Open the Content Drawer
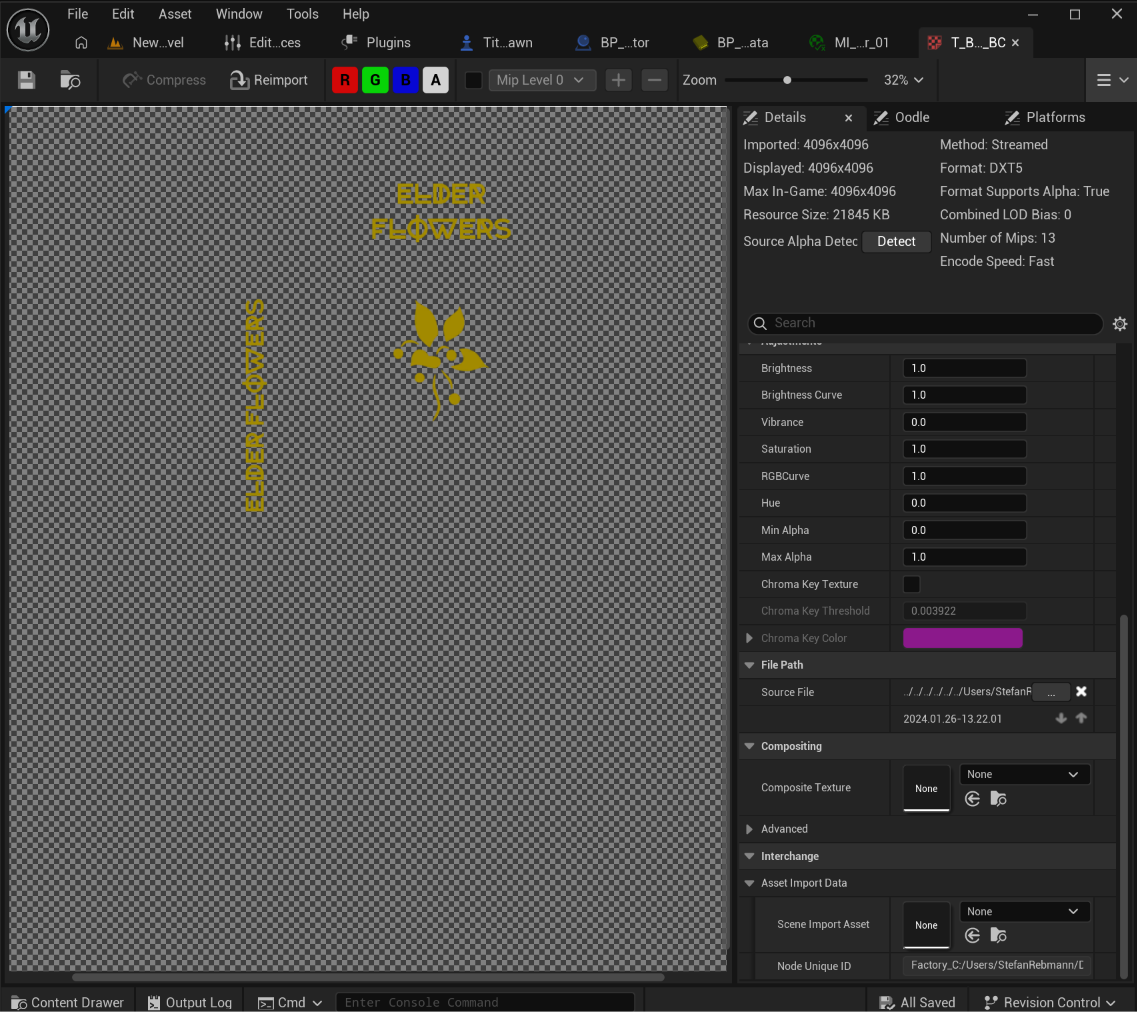Viewport: 1137px width, 1012px height. pos(67,1002)
